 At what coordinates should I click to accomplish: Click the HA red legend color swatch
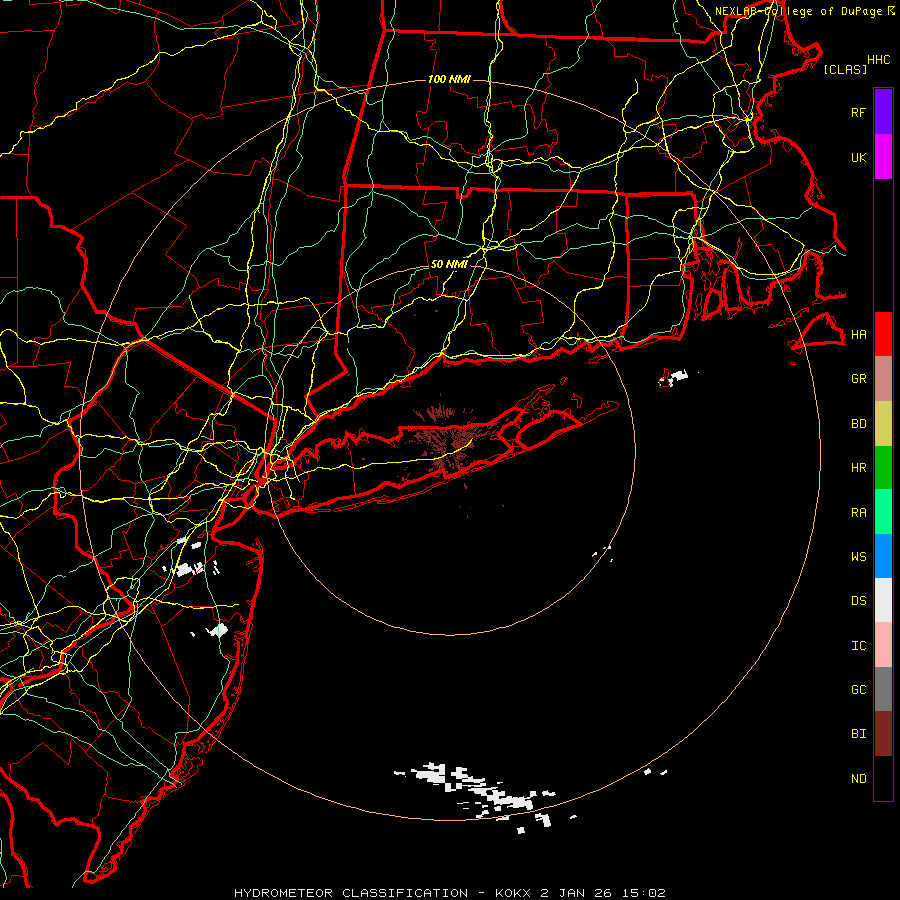(883, 334)
